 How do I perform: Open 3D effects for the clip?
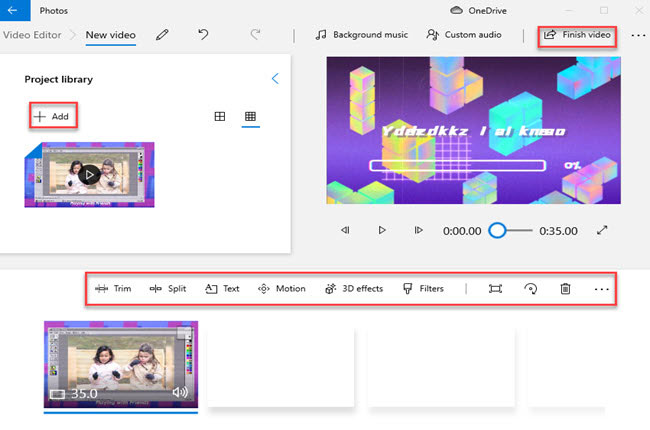click(x=354, y=289)
